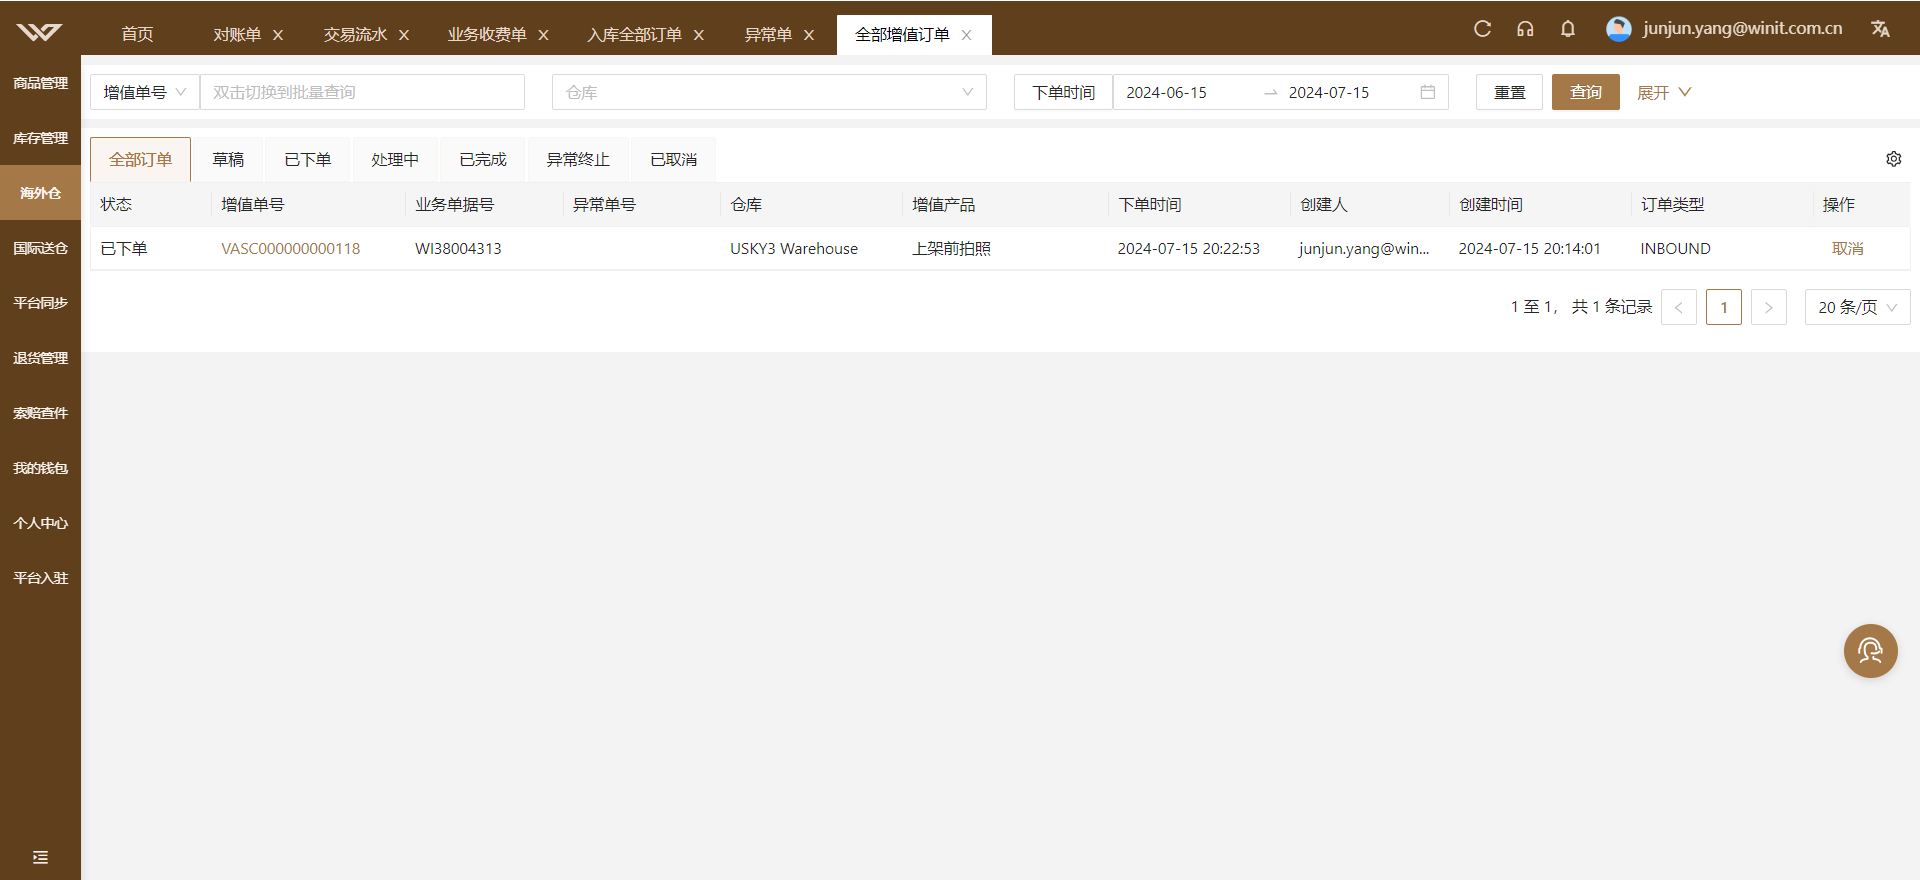Switch to the 首页 tab
The image size is (1920, 880).
coord(137,35)
